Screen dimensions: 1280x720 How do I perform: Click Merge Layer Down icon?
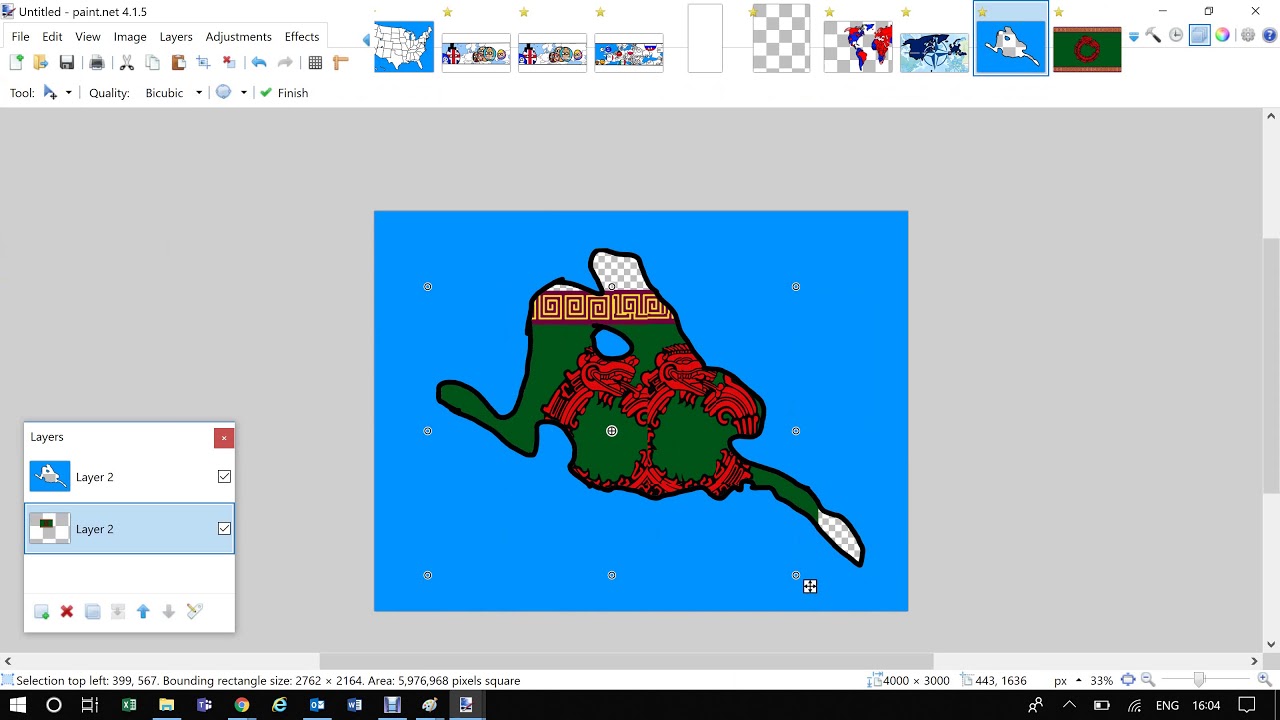point(118,611)
